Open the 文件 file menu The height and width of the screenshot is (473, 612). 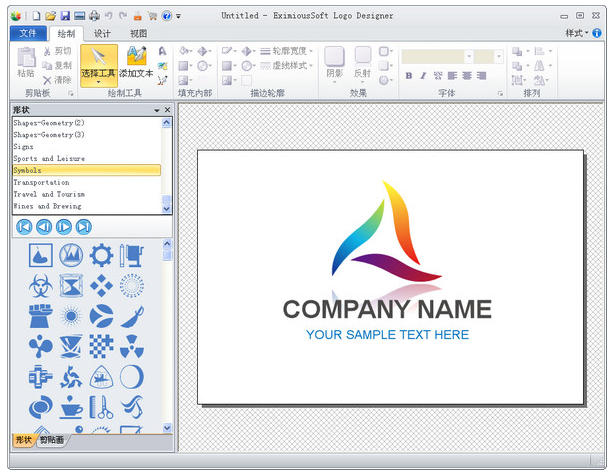[28, 34]
